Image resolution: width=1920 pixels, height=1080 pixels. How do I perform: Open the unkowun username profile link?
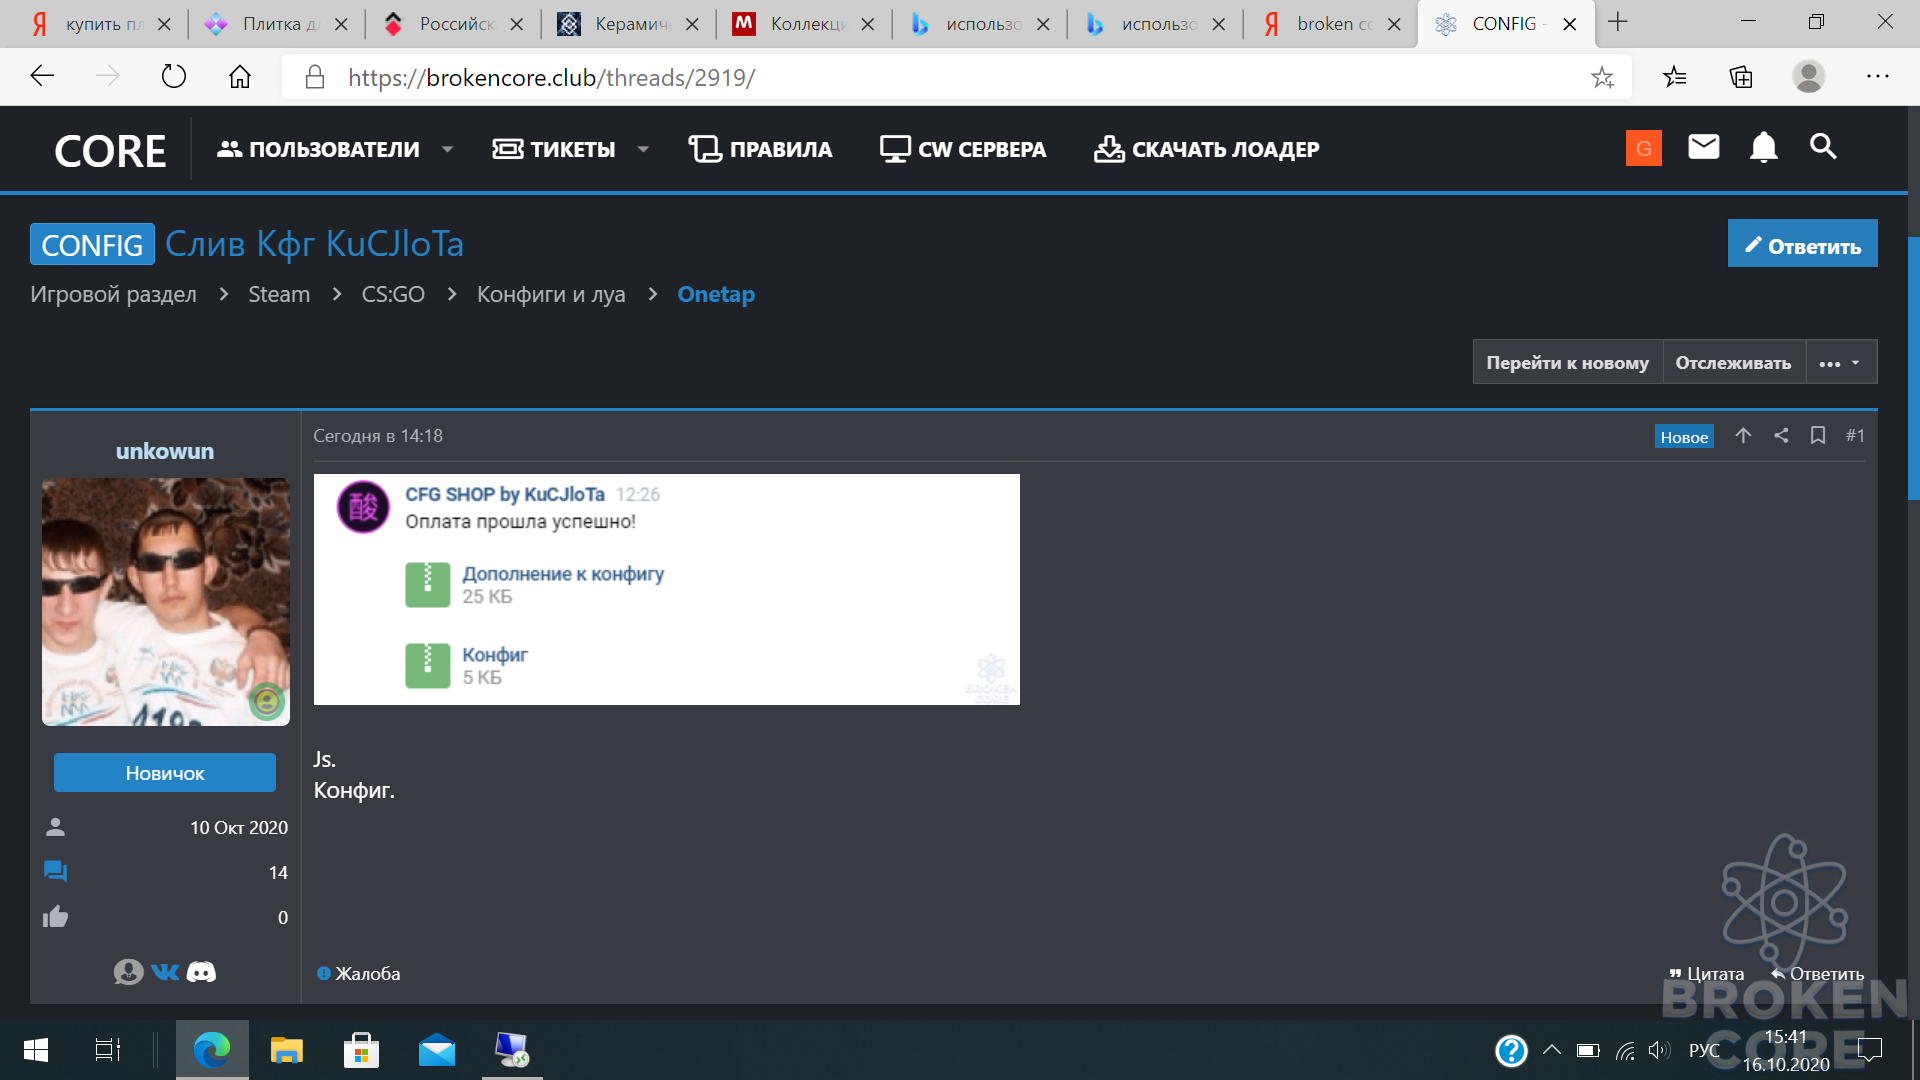click(165, 451)
